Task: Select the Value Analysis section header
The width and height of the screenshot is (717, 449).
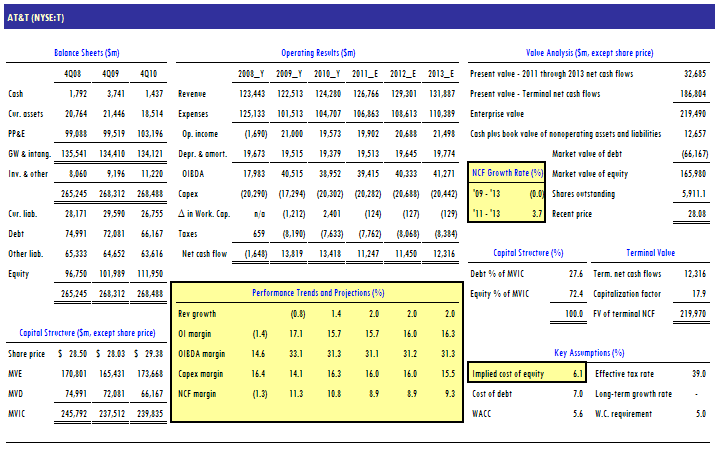Action: (590, 52)
